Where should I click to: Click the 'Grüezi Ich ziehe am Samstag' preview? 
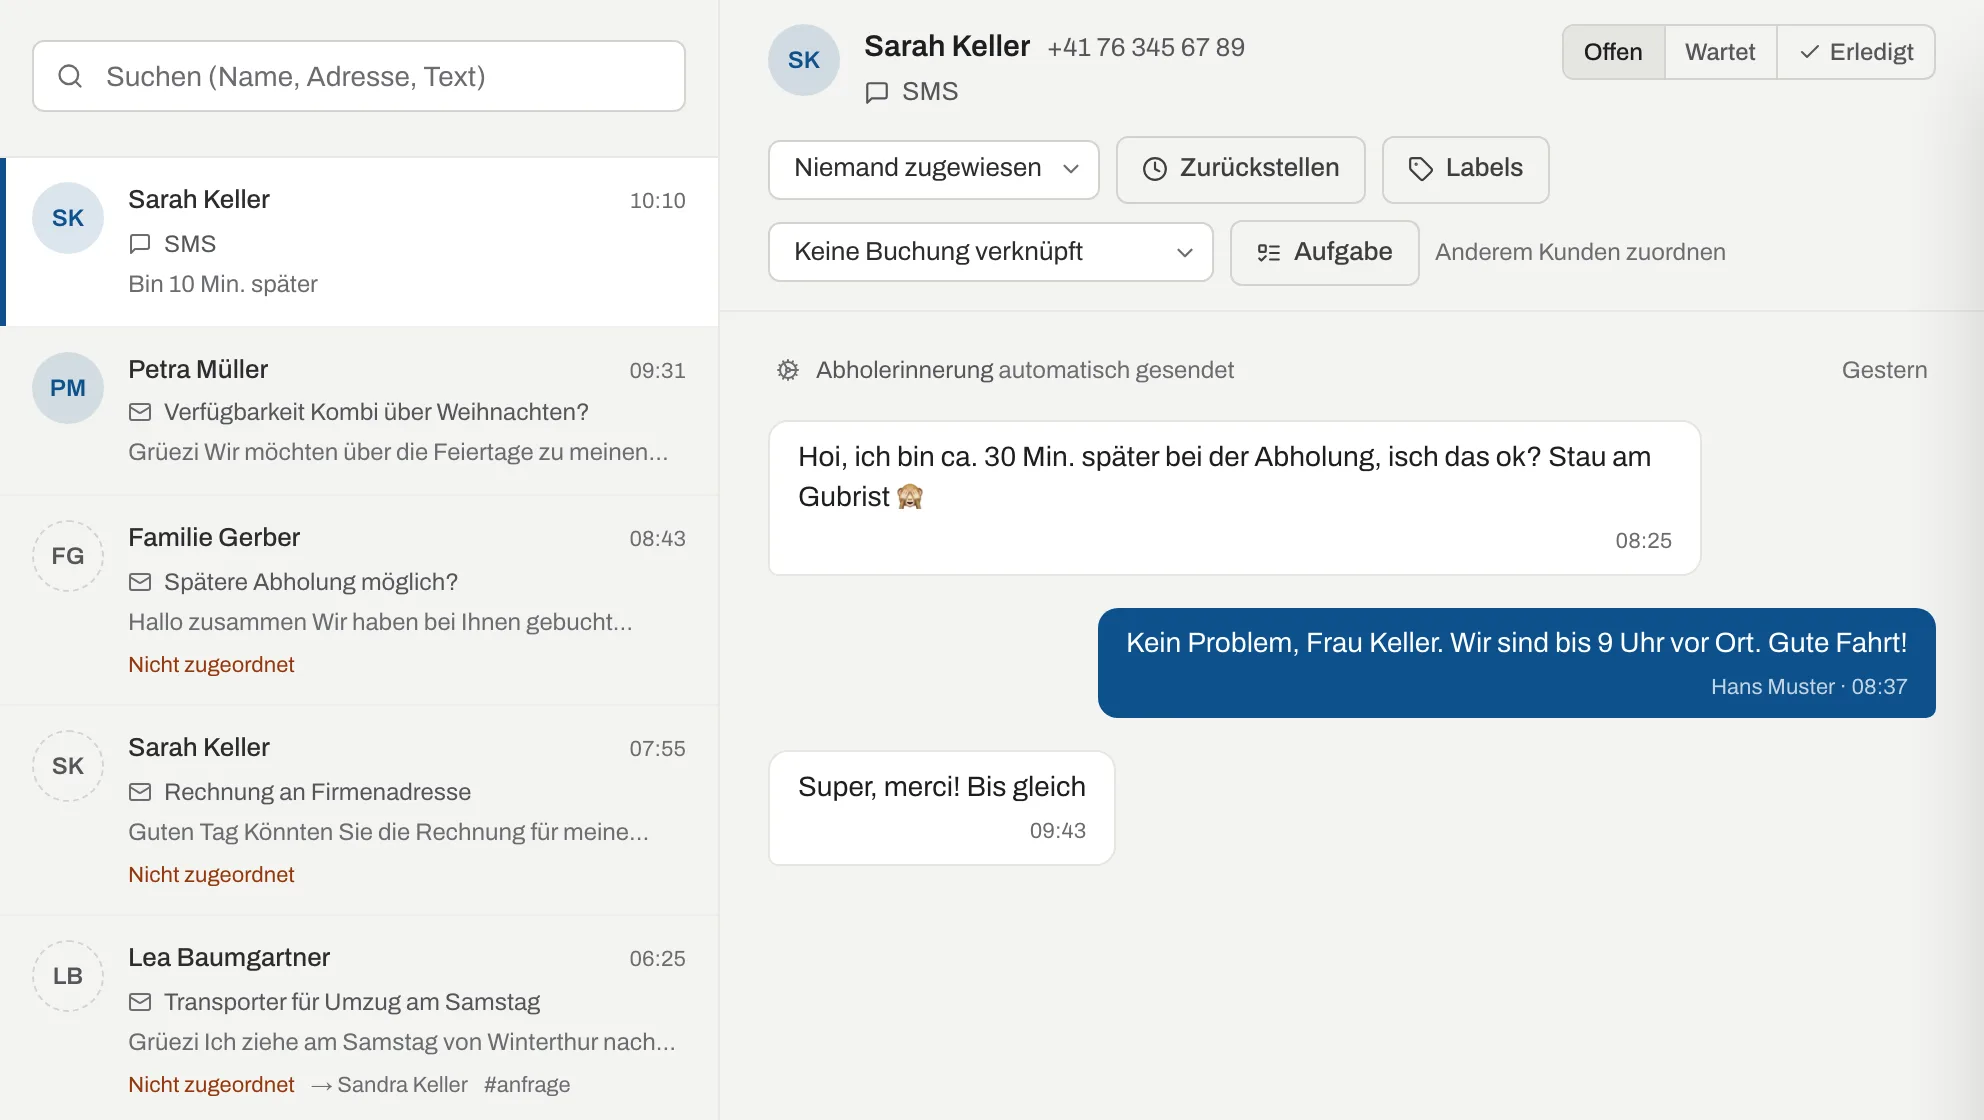[402, 1042]
